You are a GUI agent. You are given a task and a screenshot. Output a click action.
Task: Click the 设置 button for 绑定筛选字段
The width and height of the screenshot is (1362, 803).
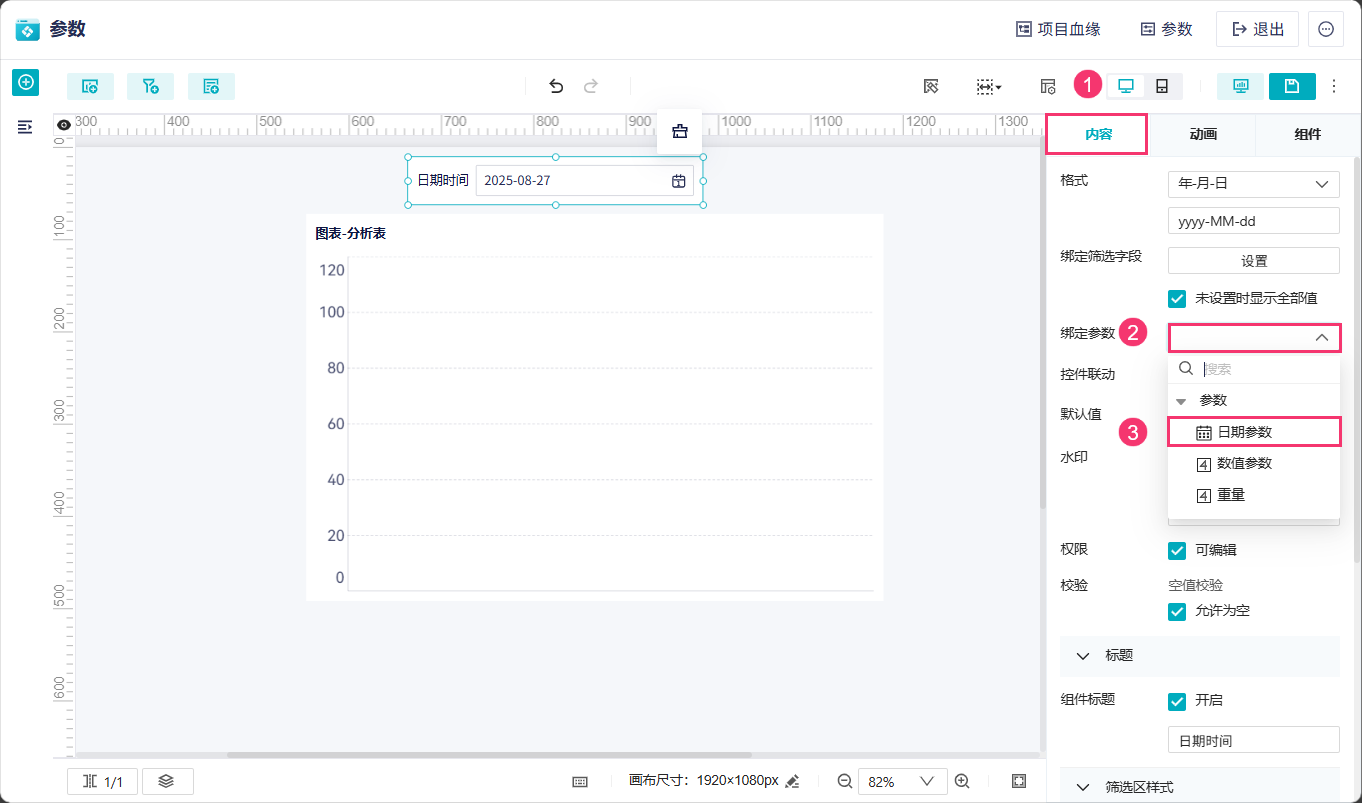(1254, 261)
